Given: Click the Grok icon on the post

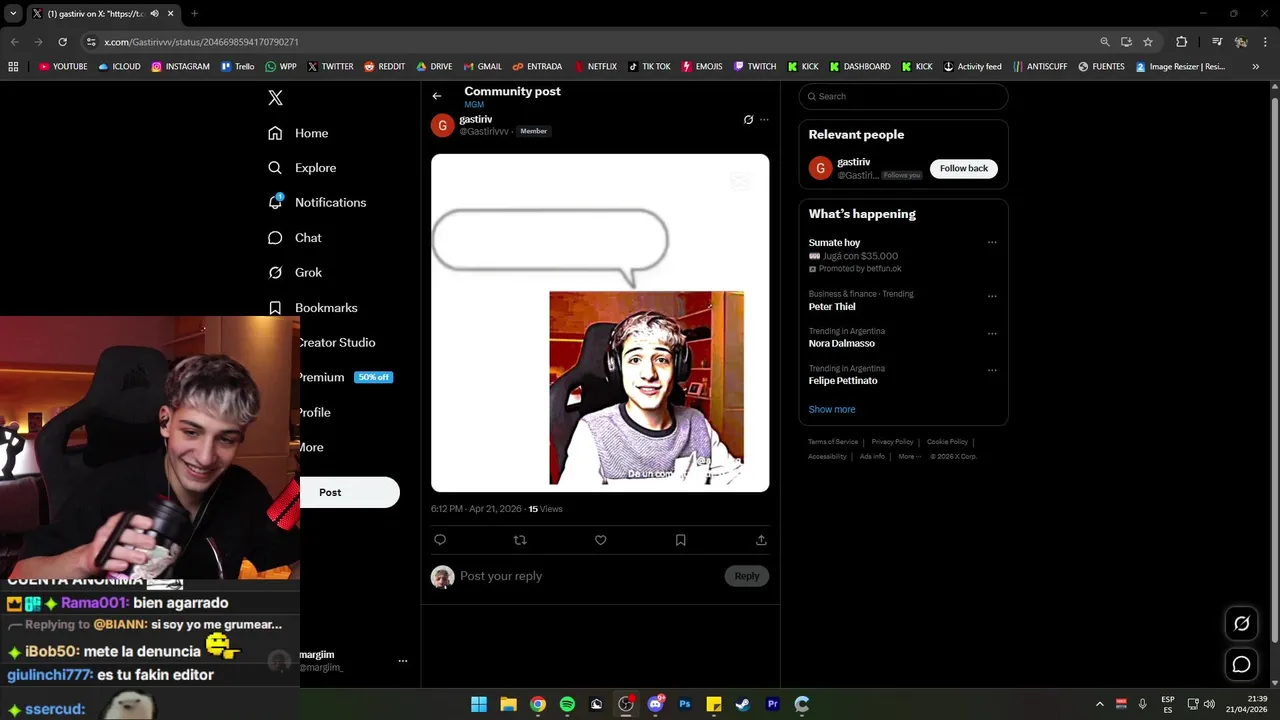Looking at the screenshot, I should [748, 120].
